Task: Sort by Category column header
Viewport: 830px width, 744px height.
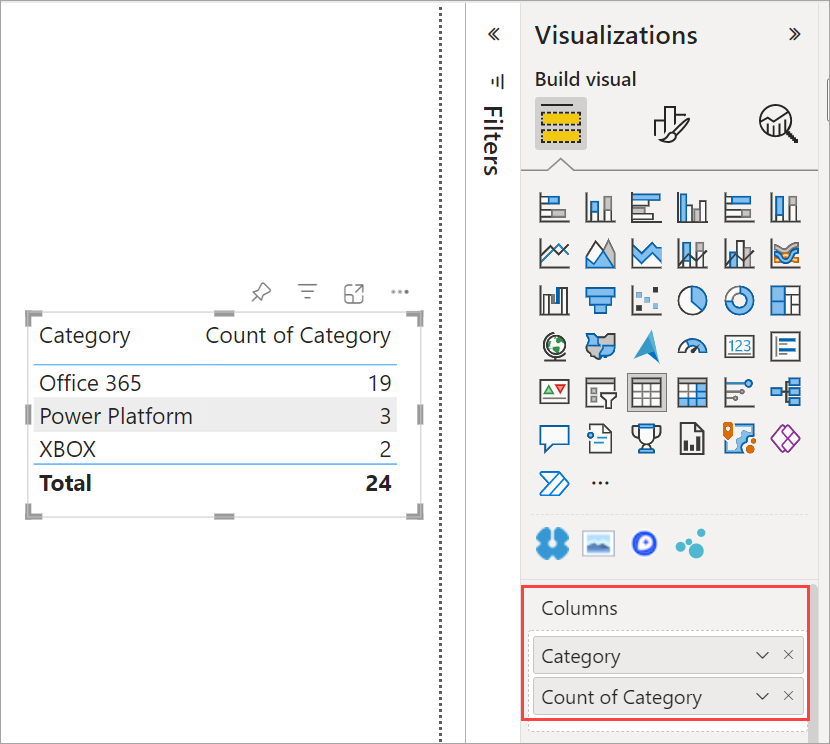Action: (x=85, y=336)
